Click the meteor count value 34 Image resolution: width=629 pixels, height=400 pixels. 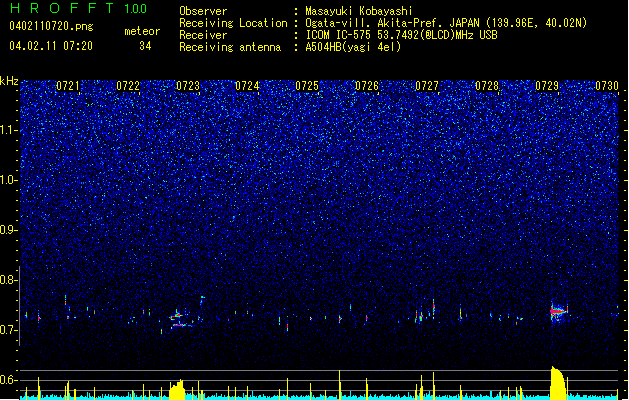point(145,46)
